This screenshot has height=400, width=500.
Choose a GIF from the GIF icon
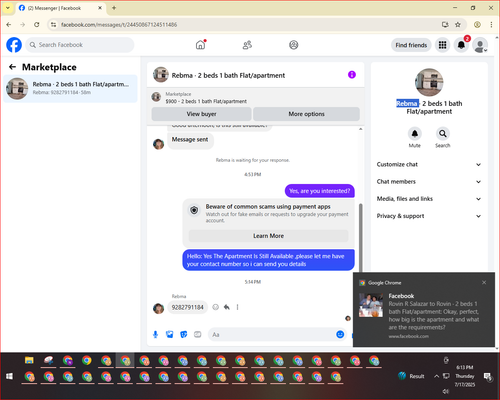pos(198,334)
